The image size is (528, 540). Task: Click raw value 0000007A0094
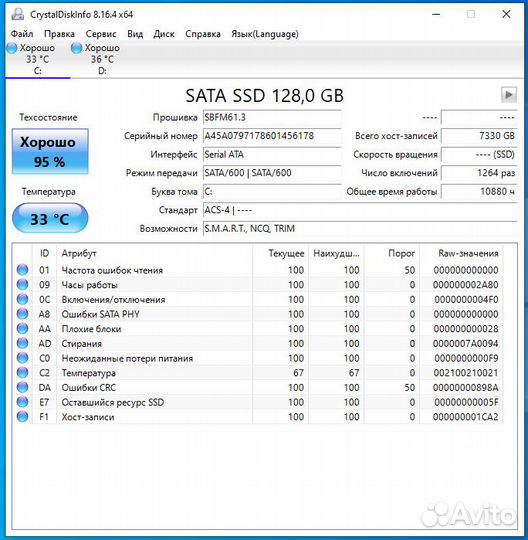click(465, 344)
